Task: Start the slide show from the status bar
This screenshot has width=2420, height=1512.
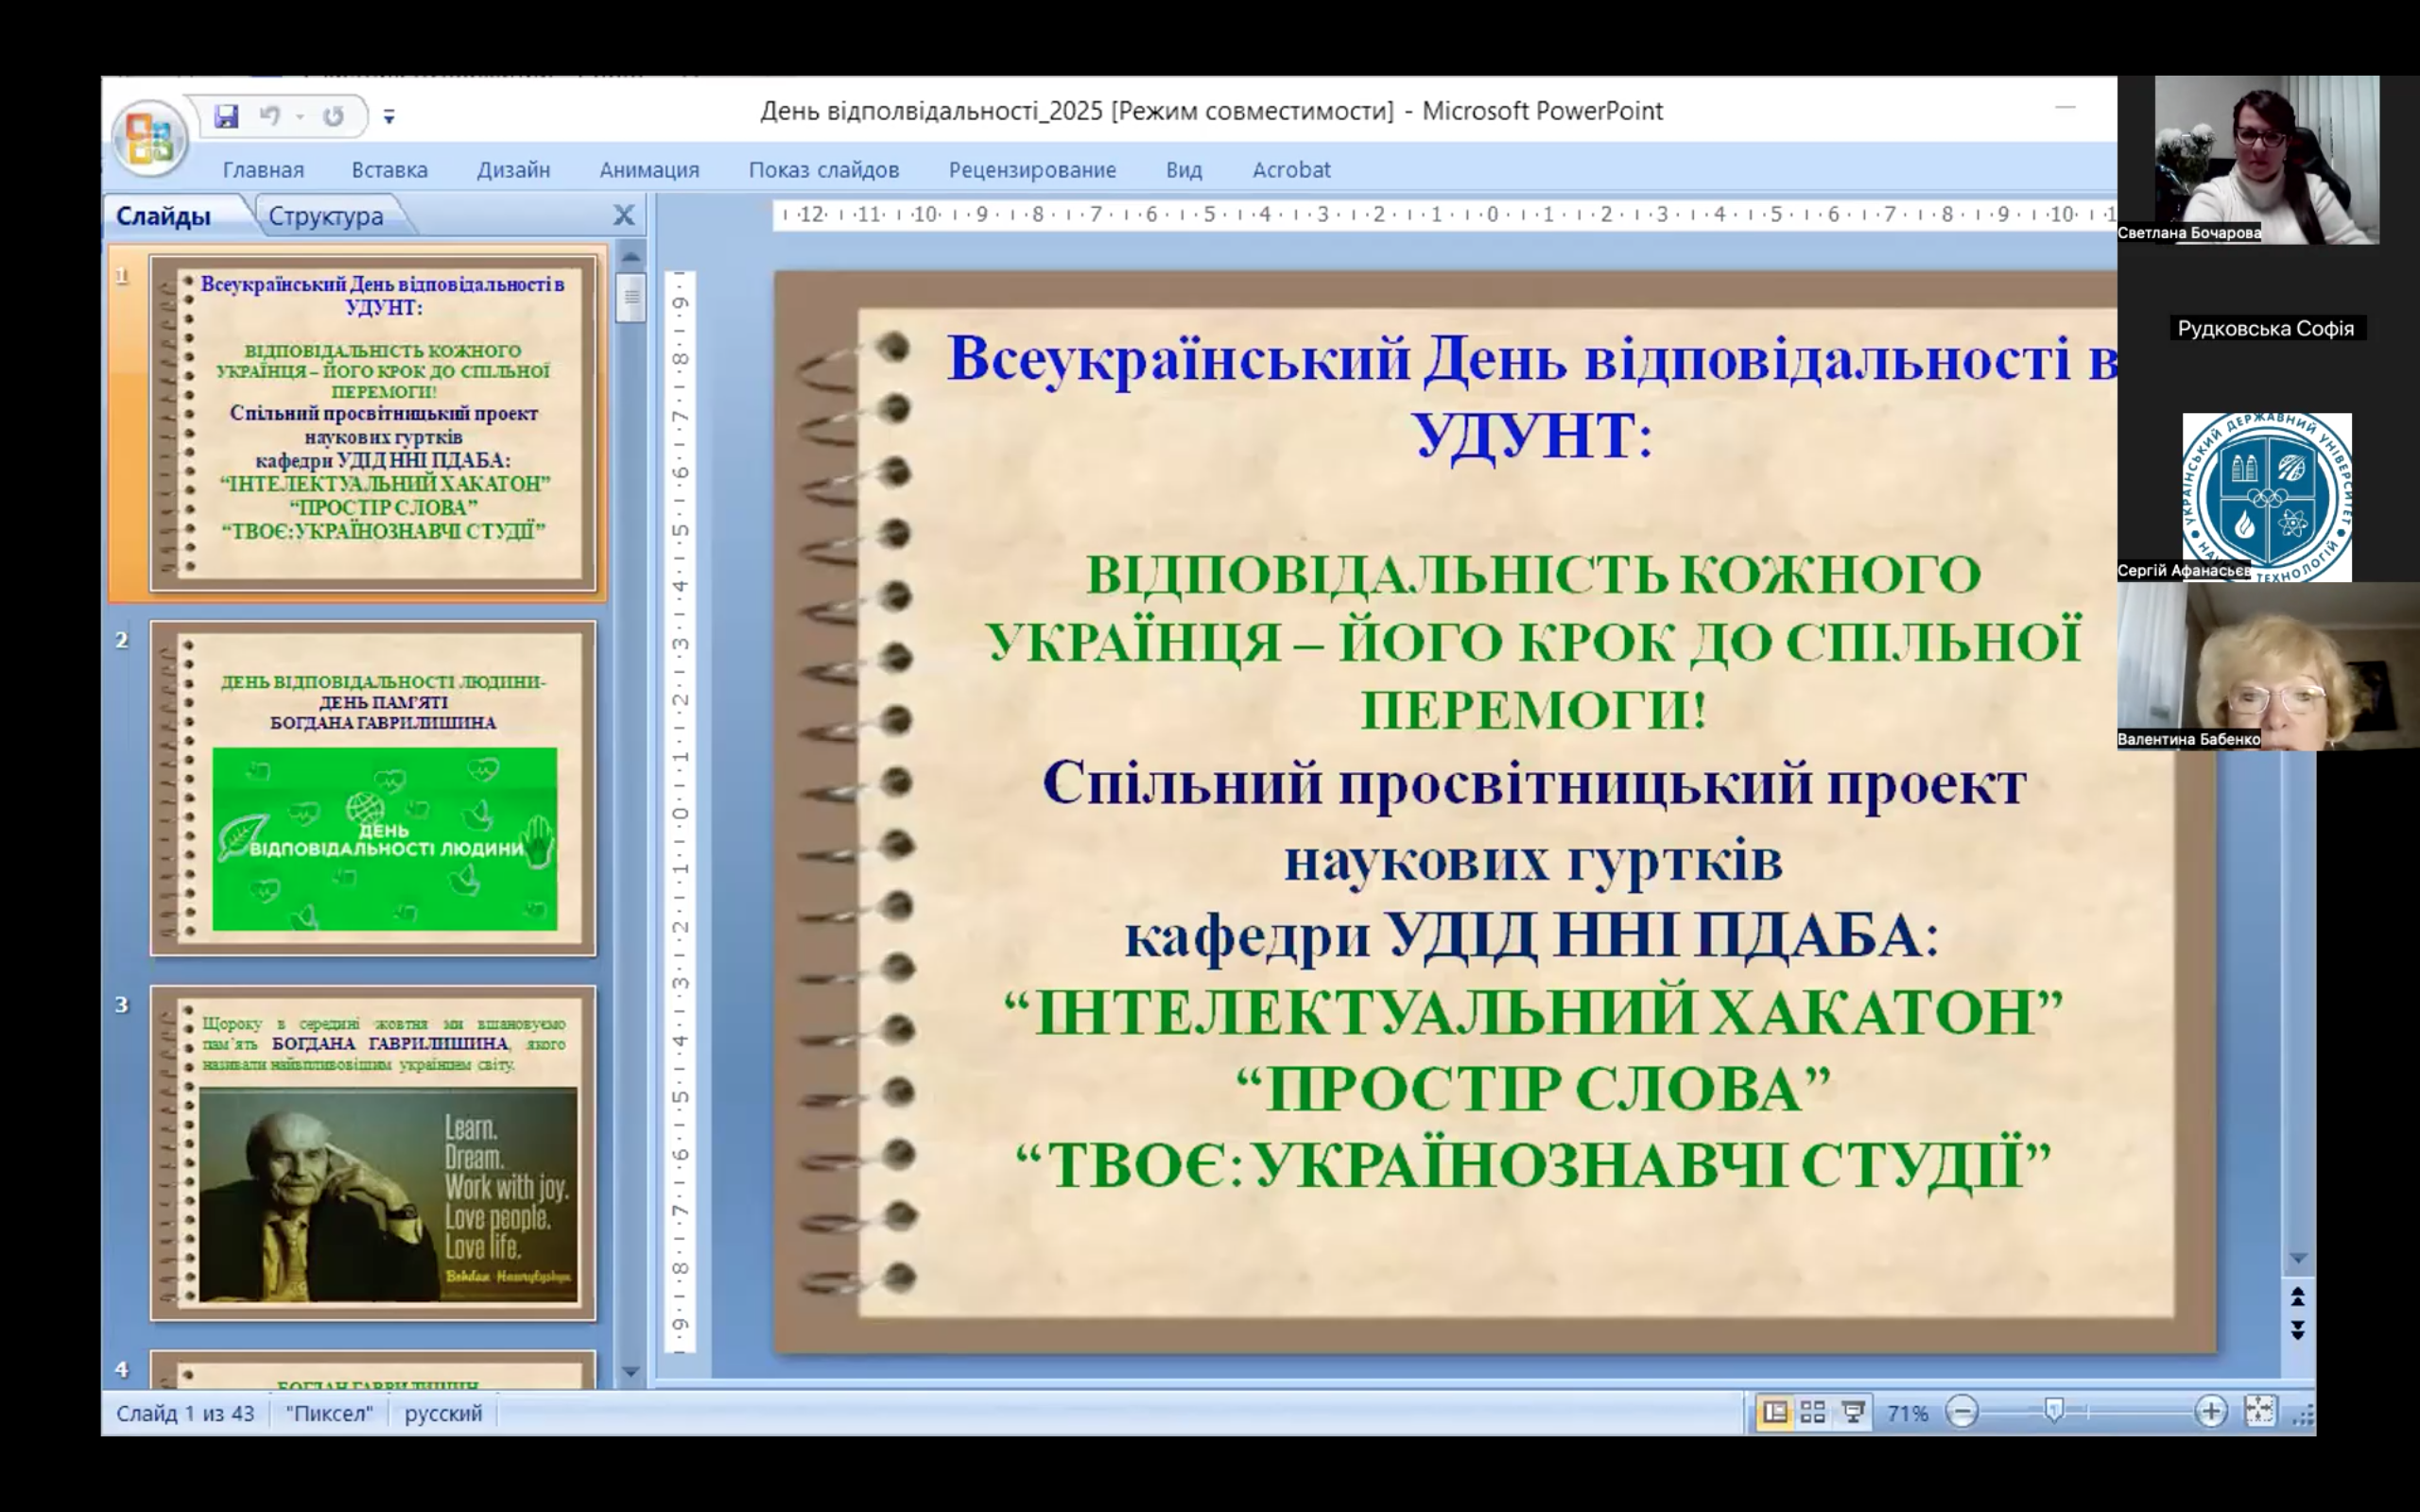Action: coord(1852,1412)
